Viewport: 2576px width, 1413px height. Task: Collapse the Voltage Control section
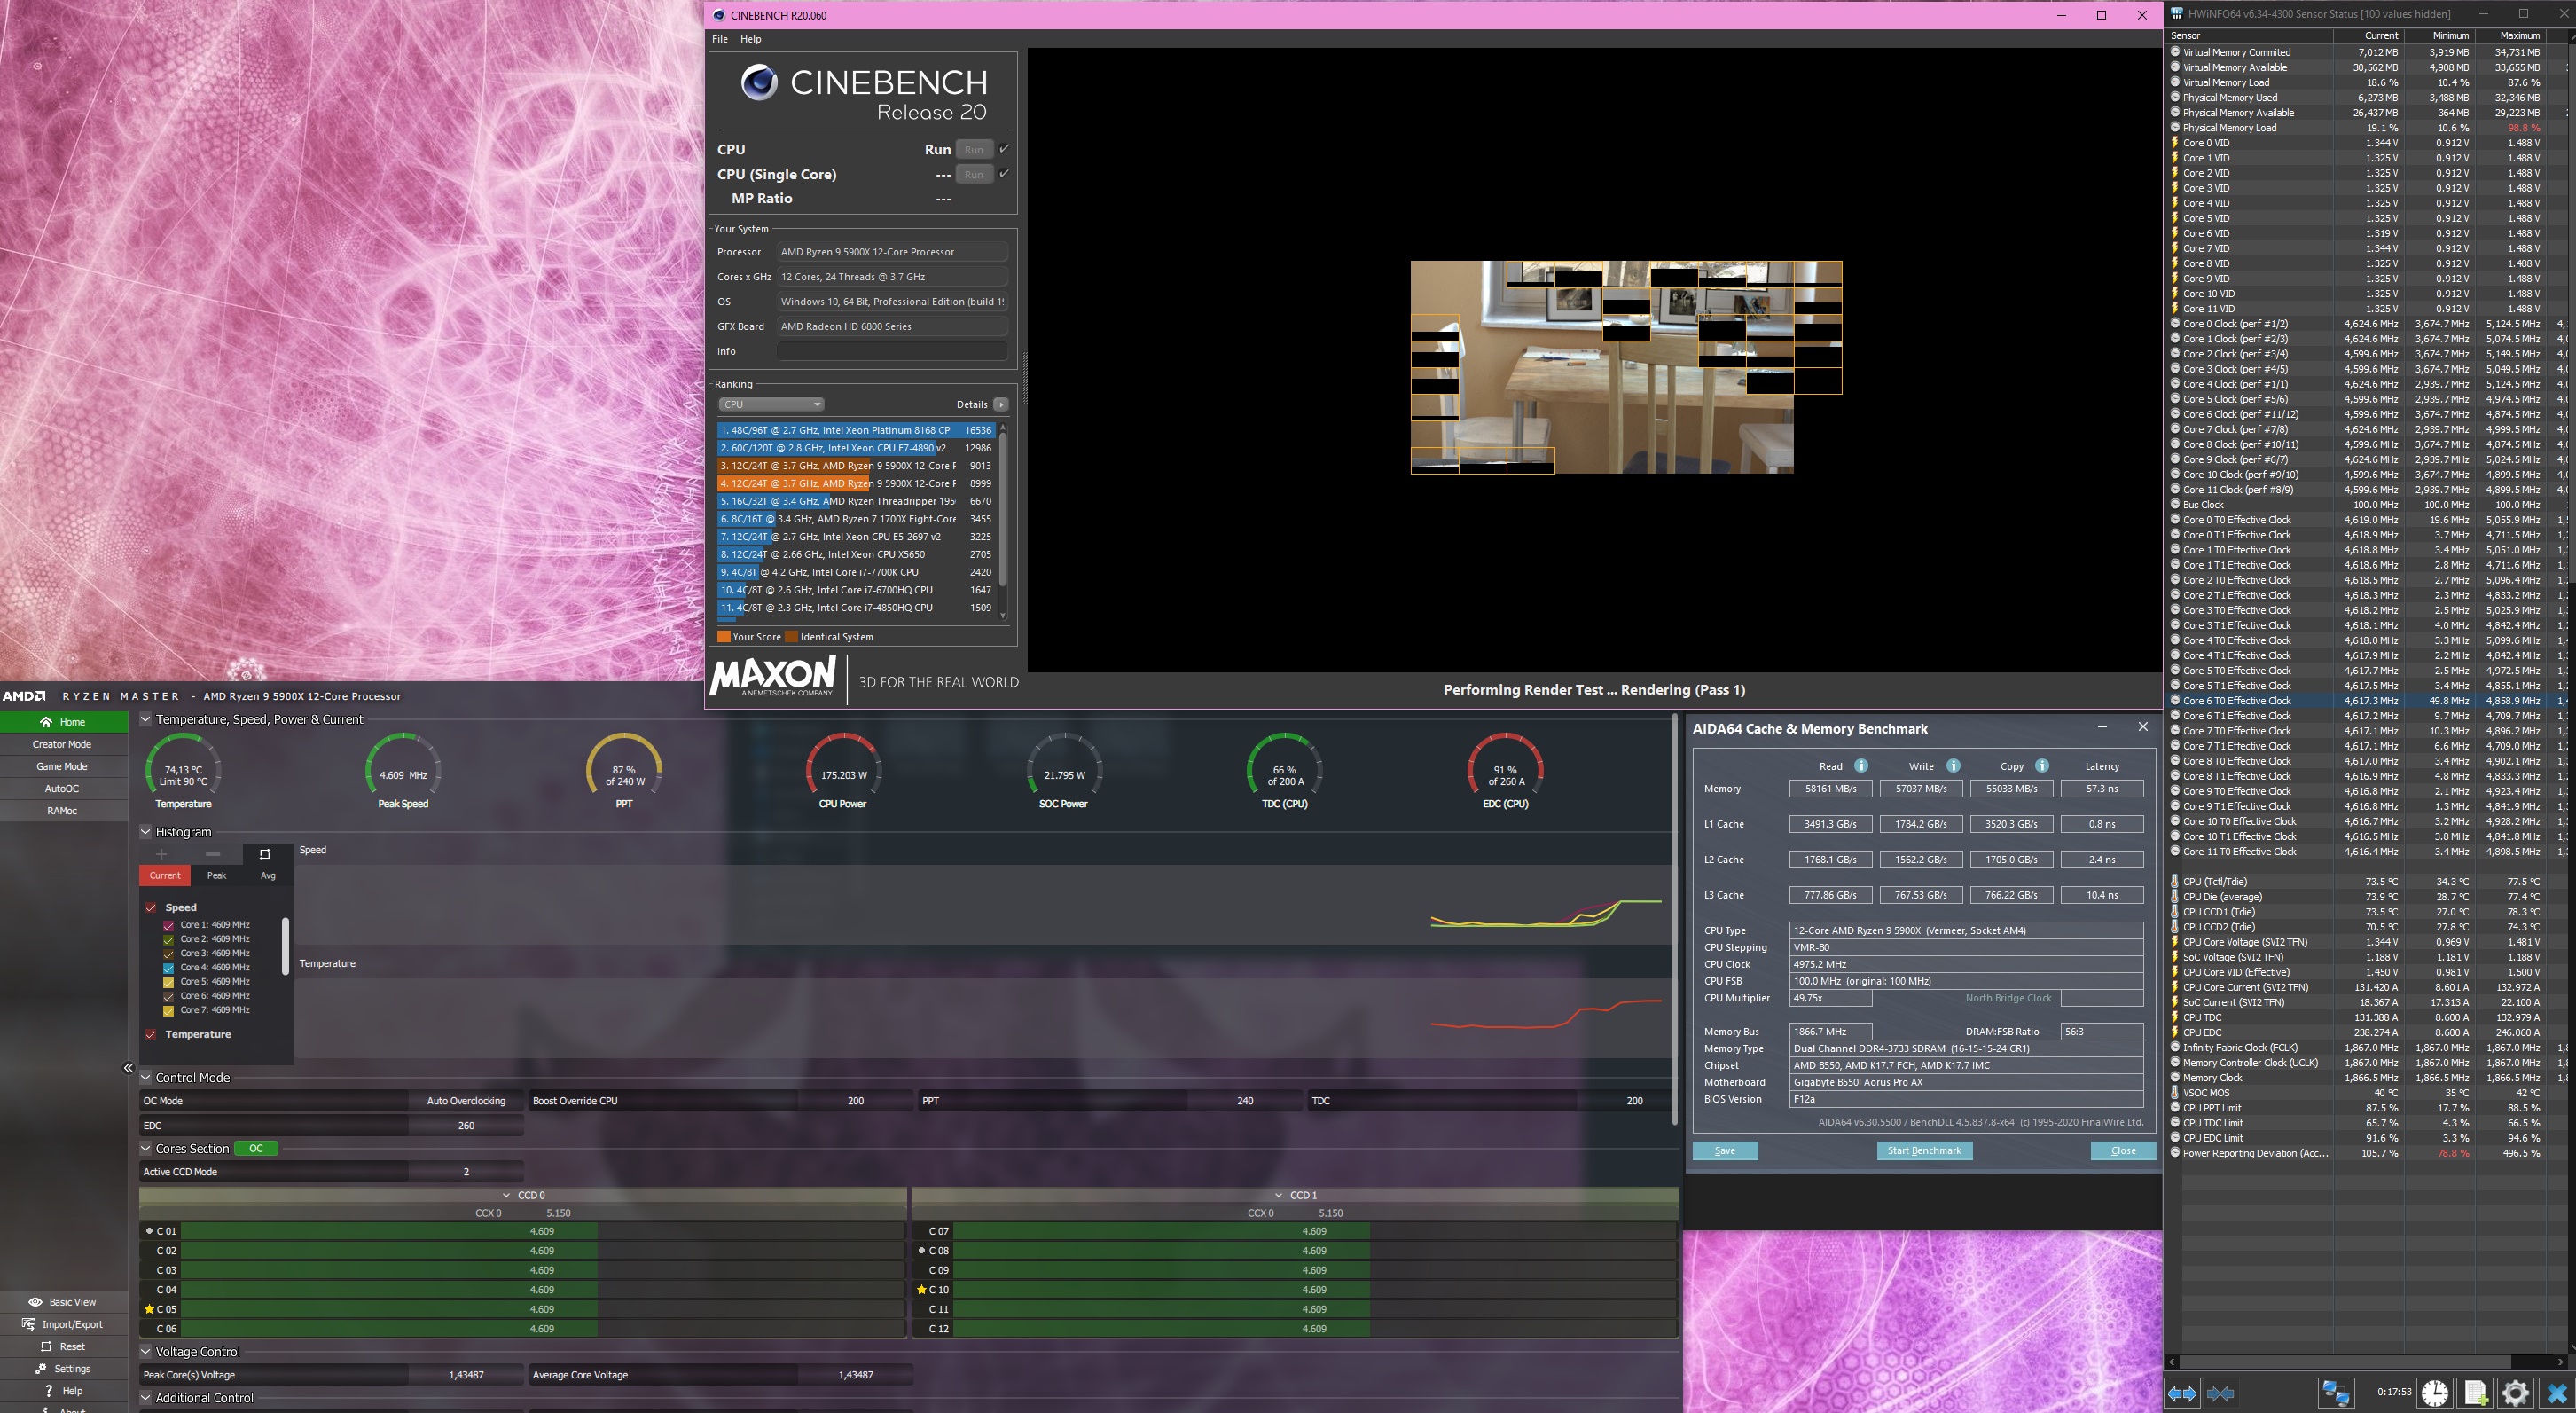click(146, 1351)
